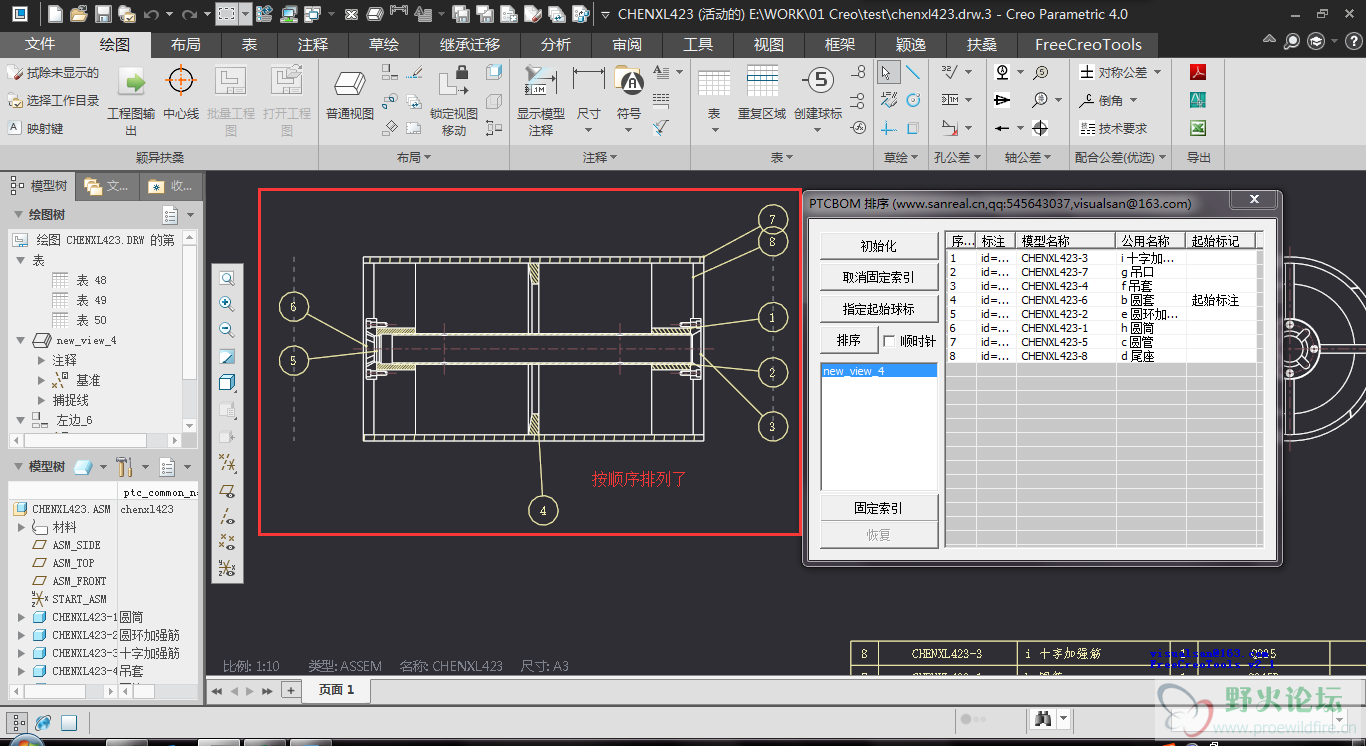Collapse the new_view_4 node in drawing tree
This screenshot has width=1366, height=746.
coord(21,340)
